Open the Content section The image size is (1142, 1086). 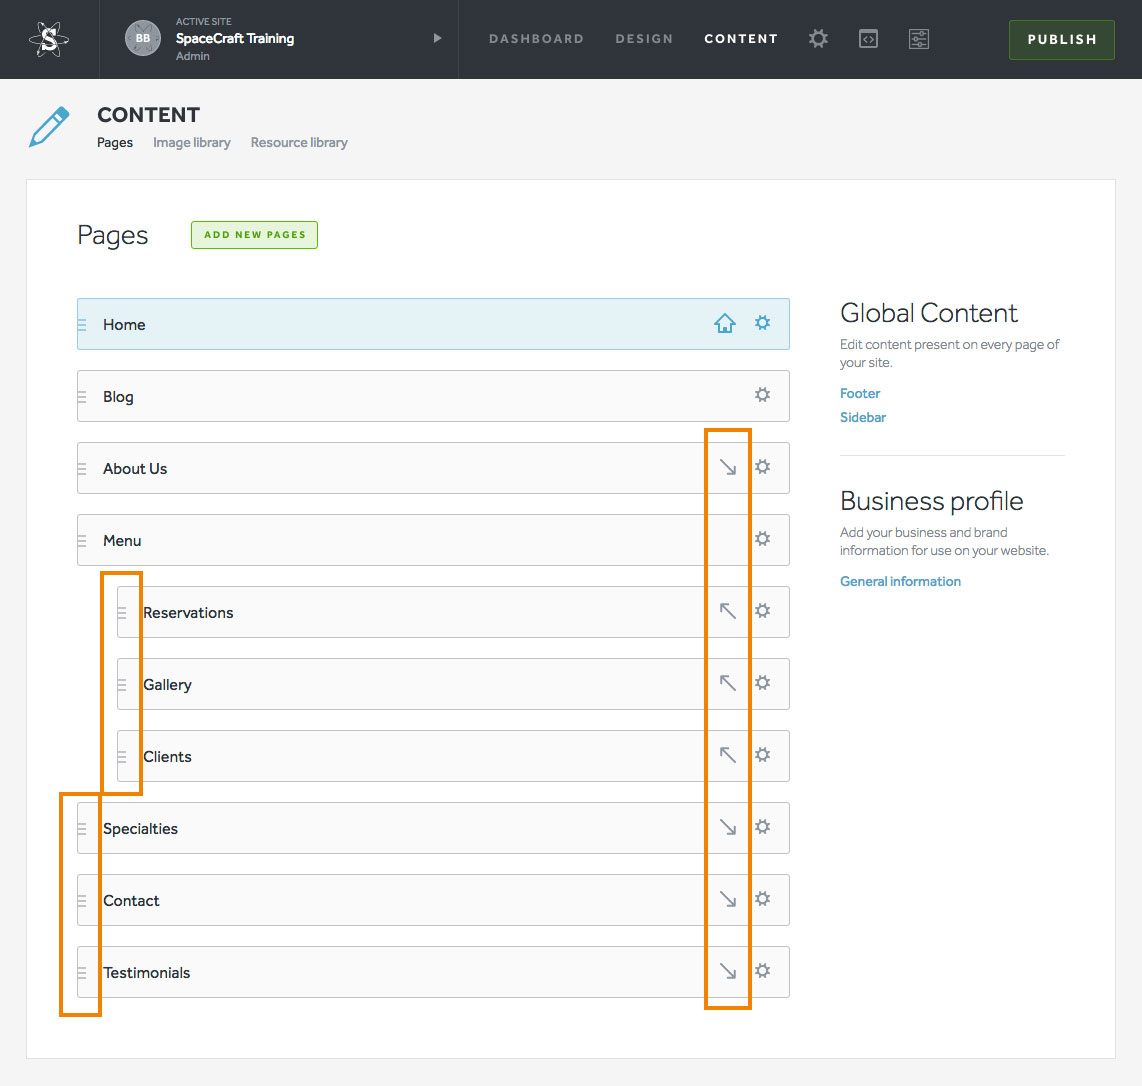pyautogui.click(x=741, y=39)
